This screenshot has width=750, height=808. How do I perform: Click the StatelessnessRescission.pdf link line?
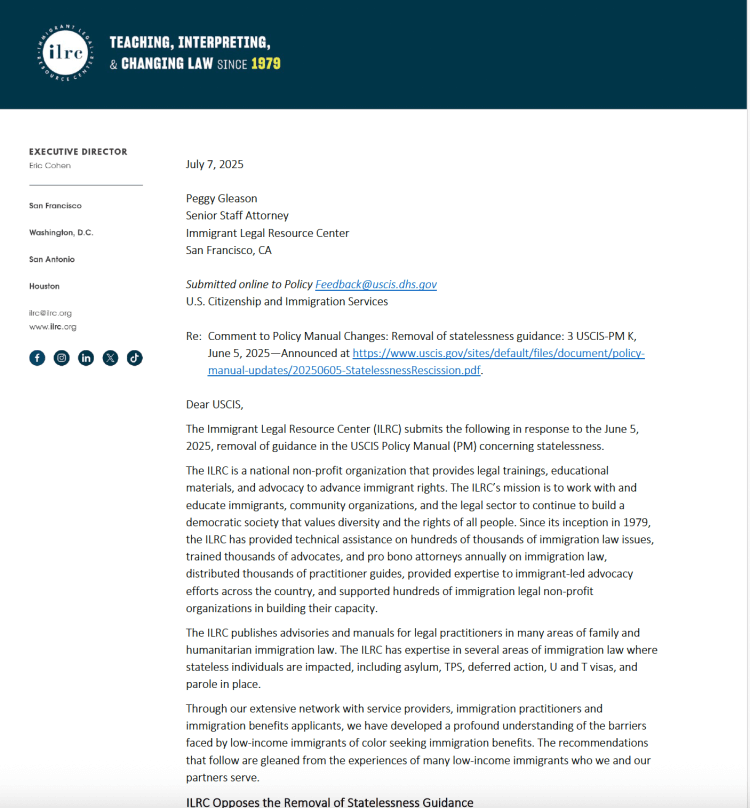[x=344, y=370]
